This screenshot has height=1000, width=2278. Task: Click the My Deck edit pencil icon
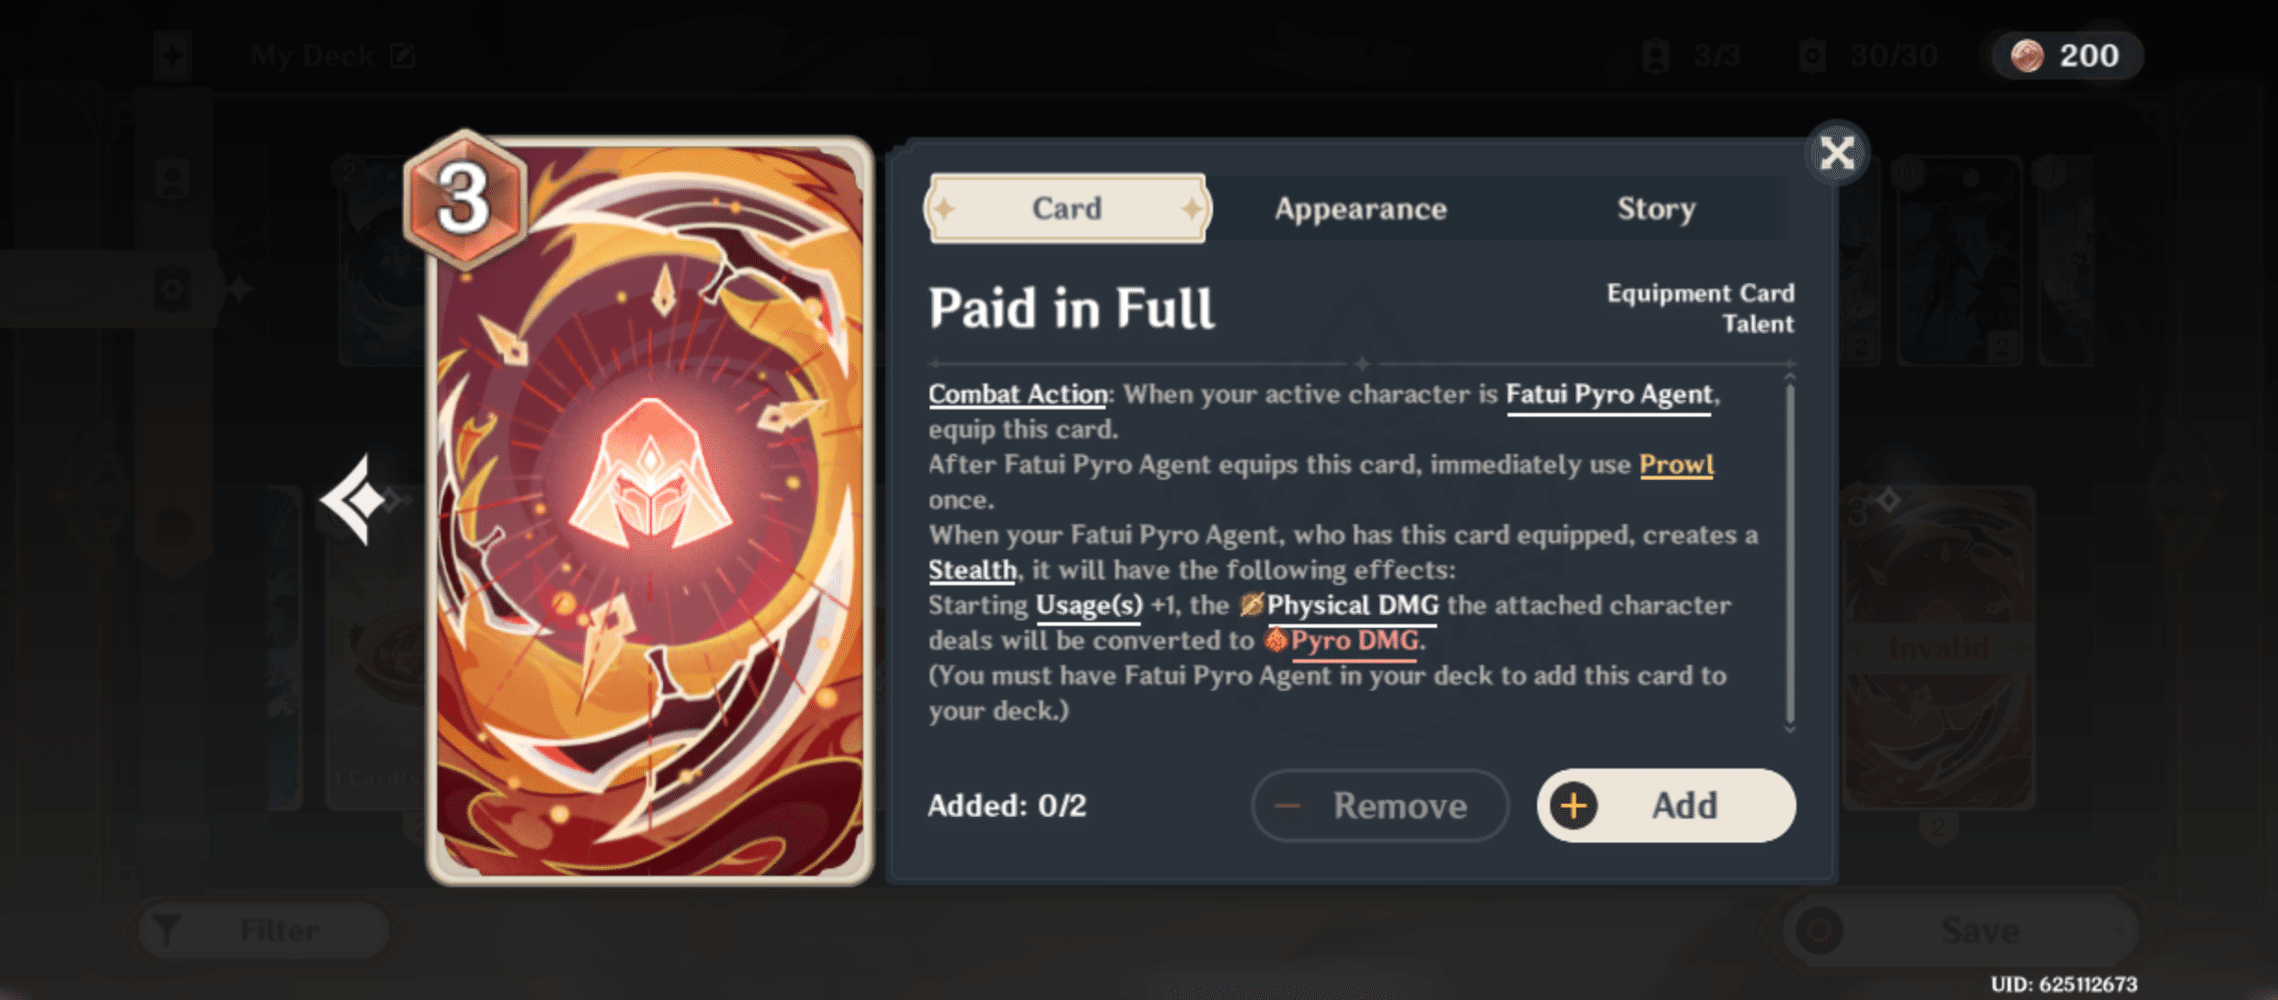(404, 55)
